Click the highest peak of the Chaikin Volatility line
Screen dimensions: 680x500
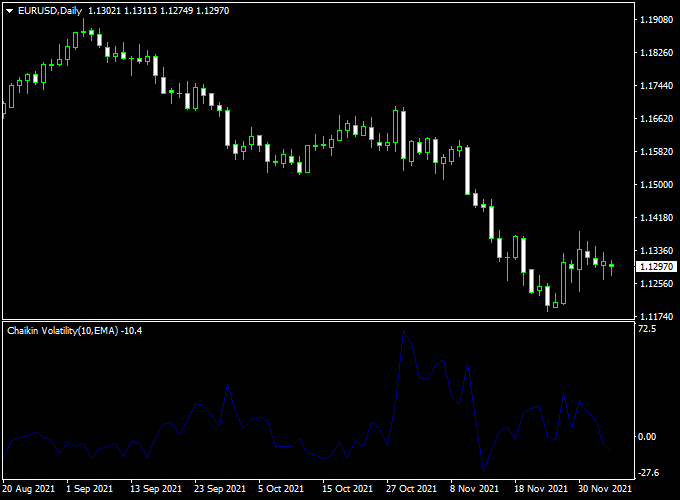pyautogui.click(x=404, y=331)
